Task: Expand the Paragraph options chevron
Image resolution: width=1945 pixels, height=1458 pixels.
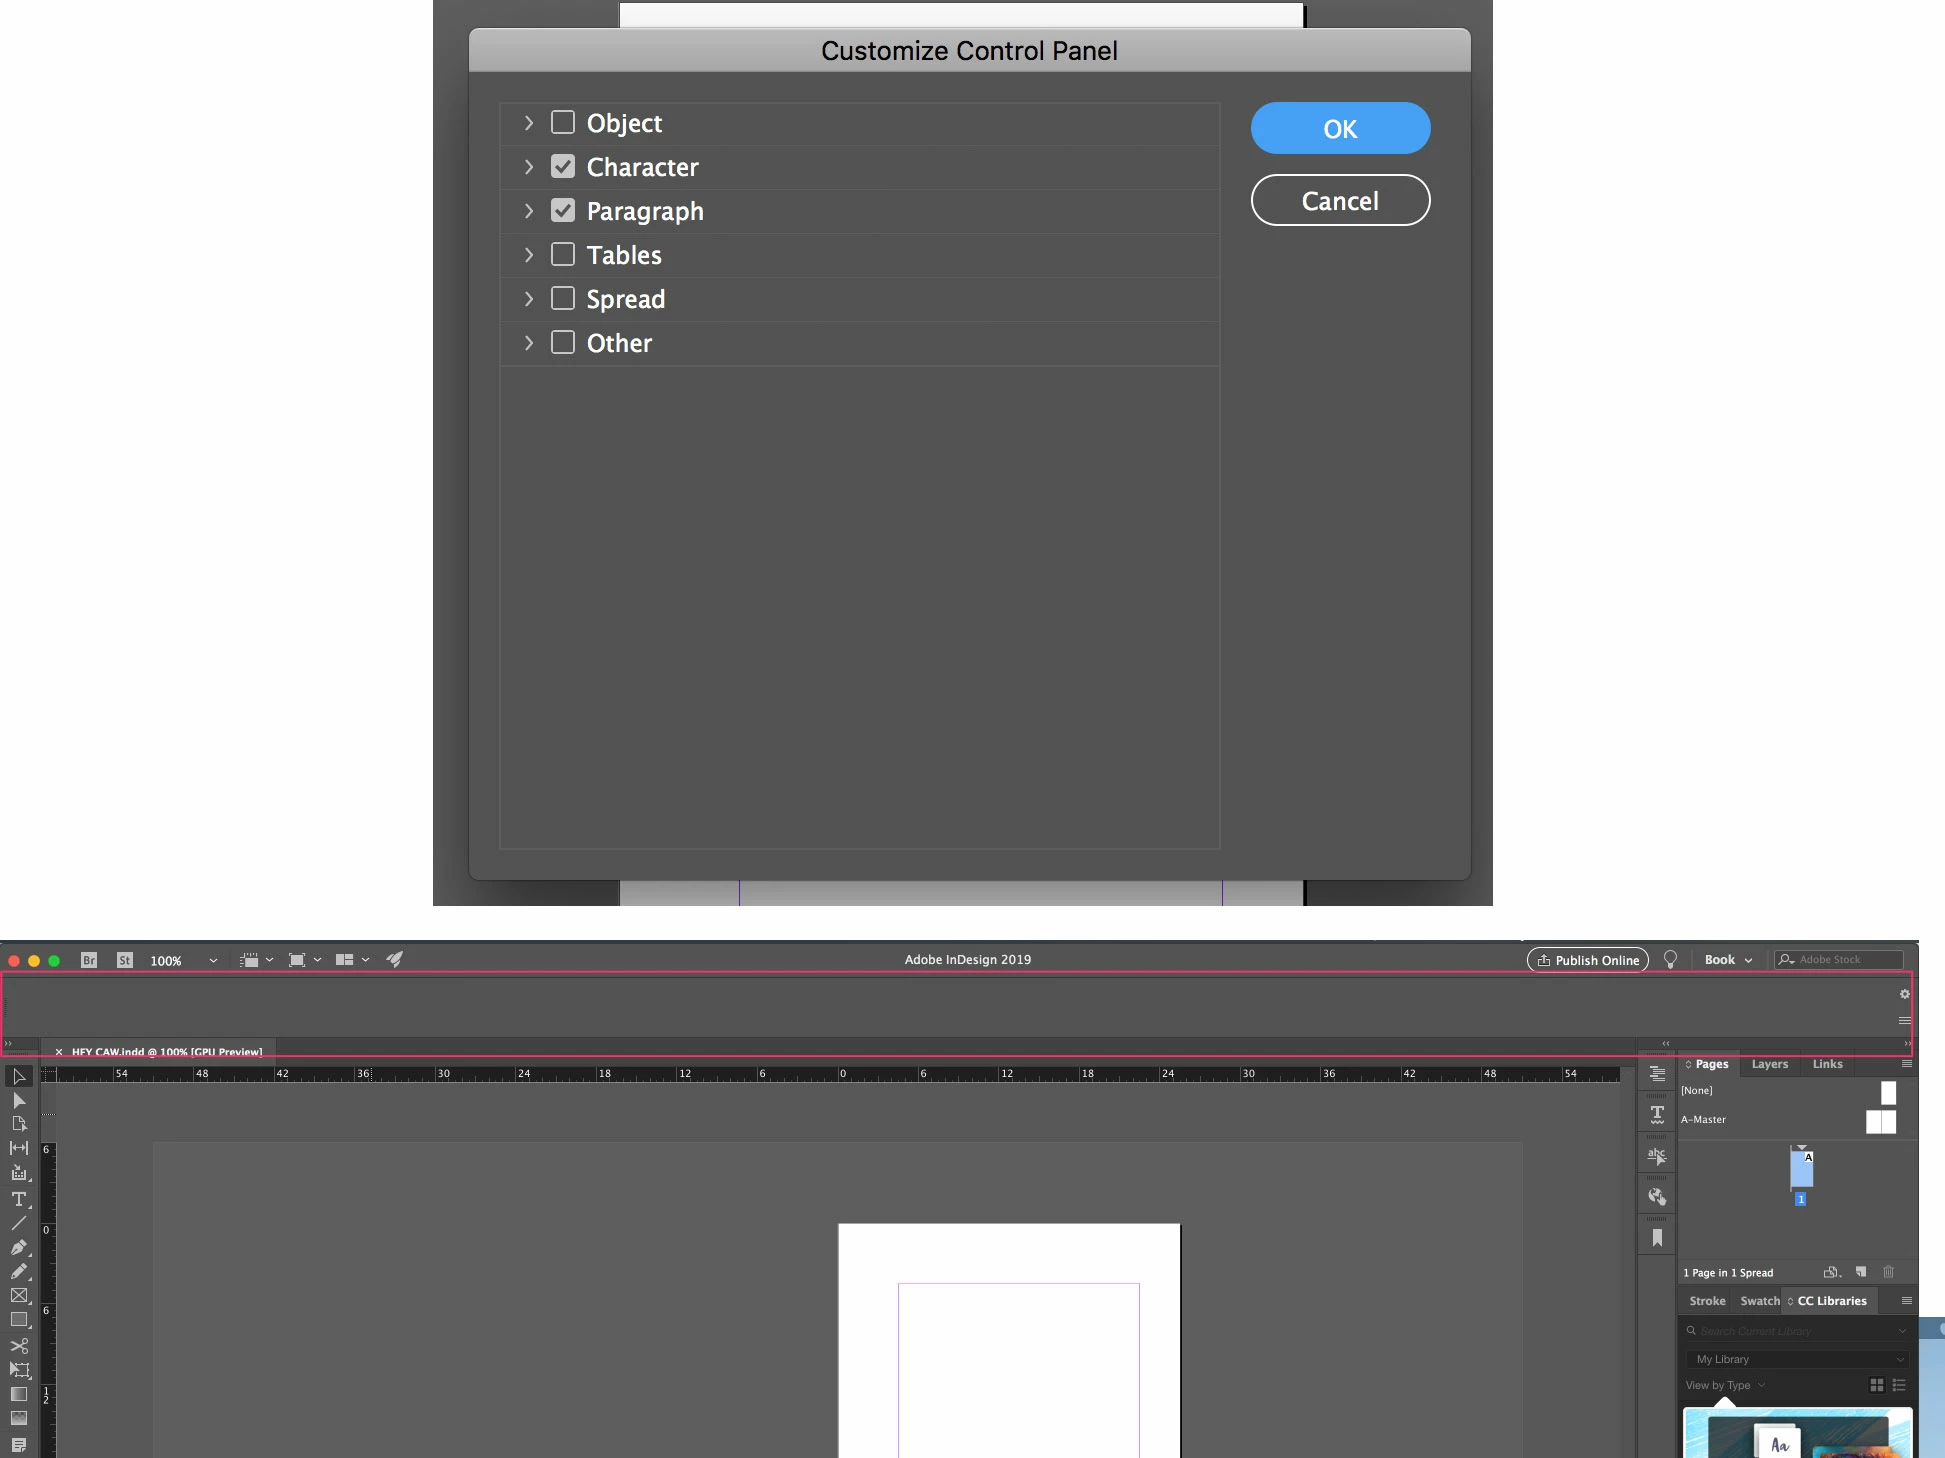Action: coord(529,211)
